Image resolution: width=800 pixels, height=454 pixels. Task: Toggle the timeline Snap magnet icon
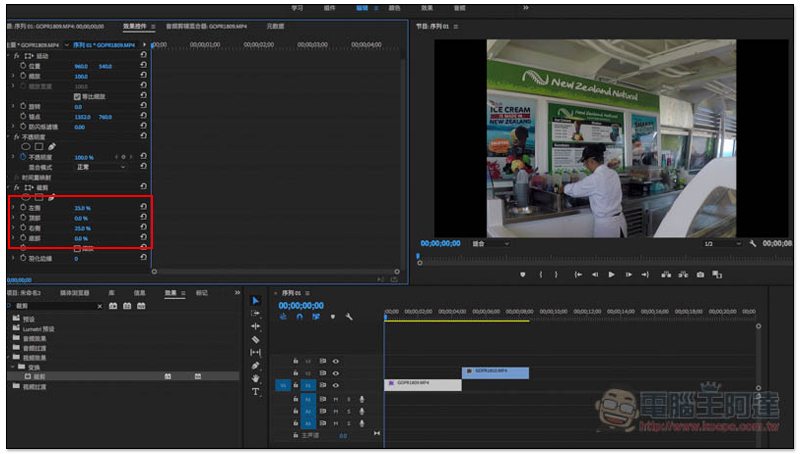click(x=299, y=317)
